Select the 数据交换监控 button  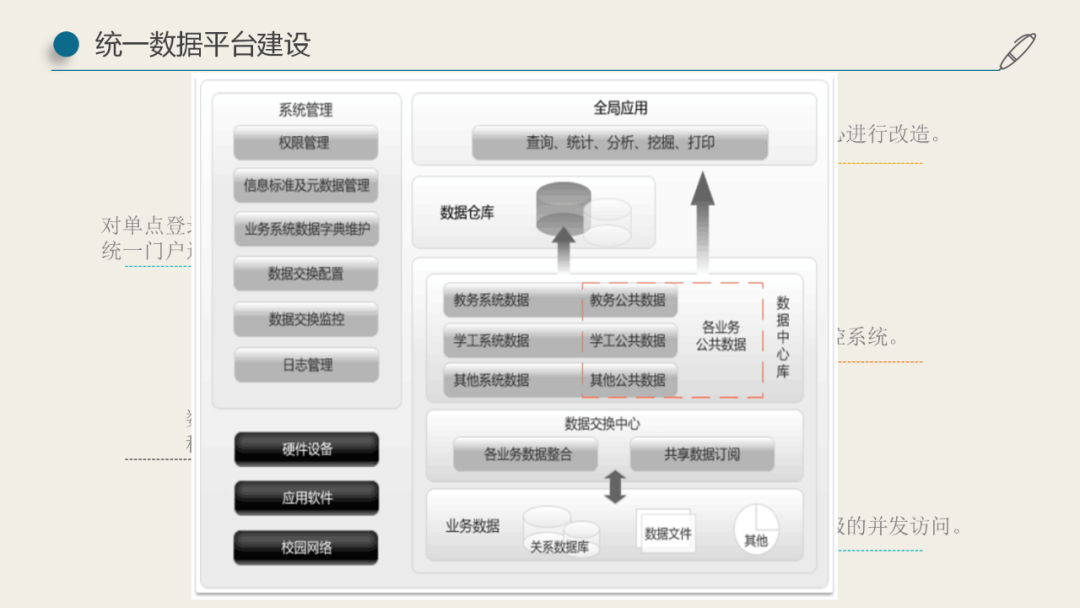305,319
